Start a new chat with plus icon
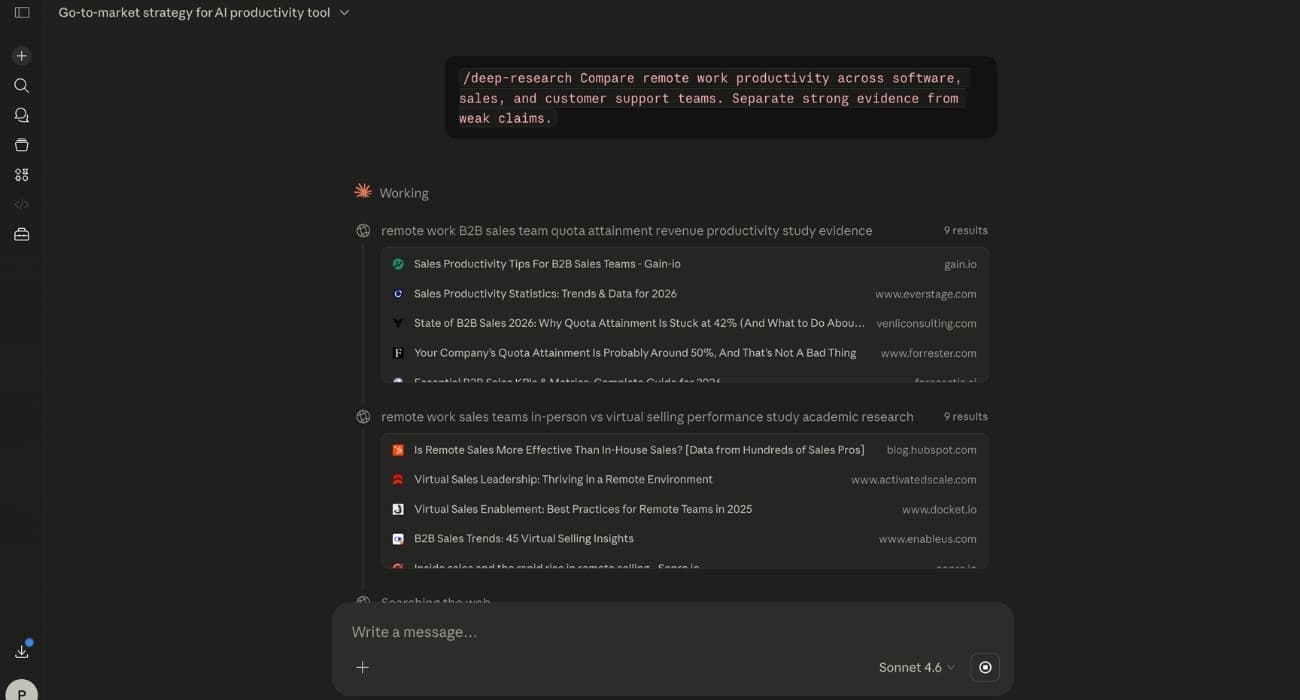Viewport: 1300px width, 700px height. tap(22, 56)
